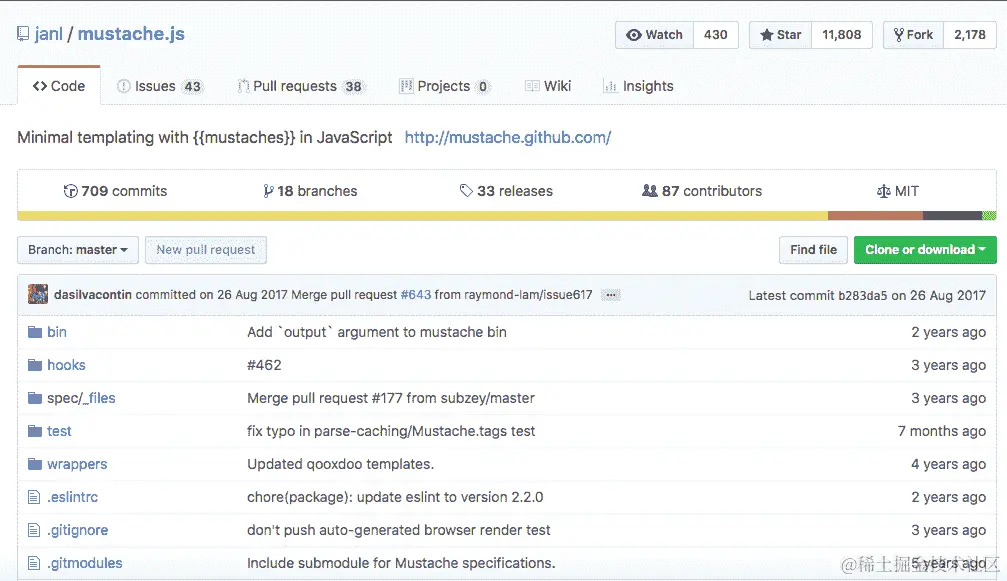Click the Watch button
Image resolution: width=1007 pixels, height=581 pixels.
click(x=654, y=35)
